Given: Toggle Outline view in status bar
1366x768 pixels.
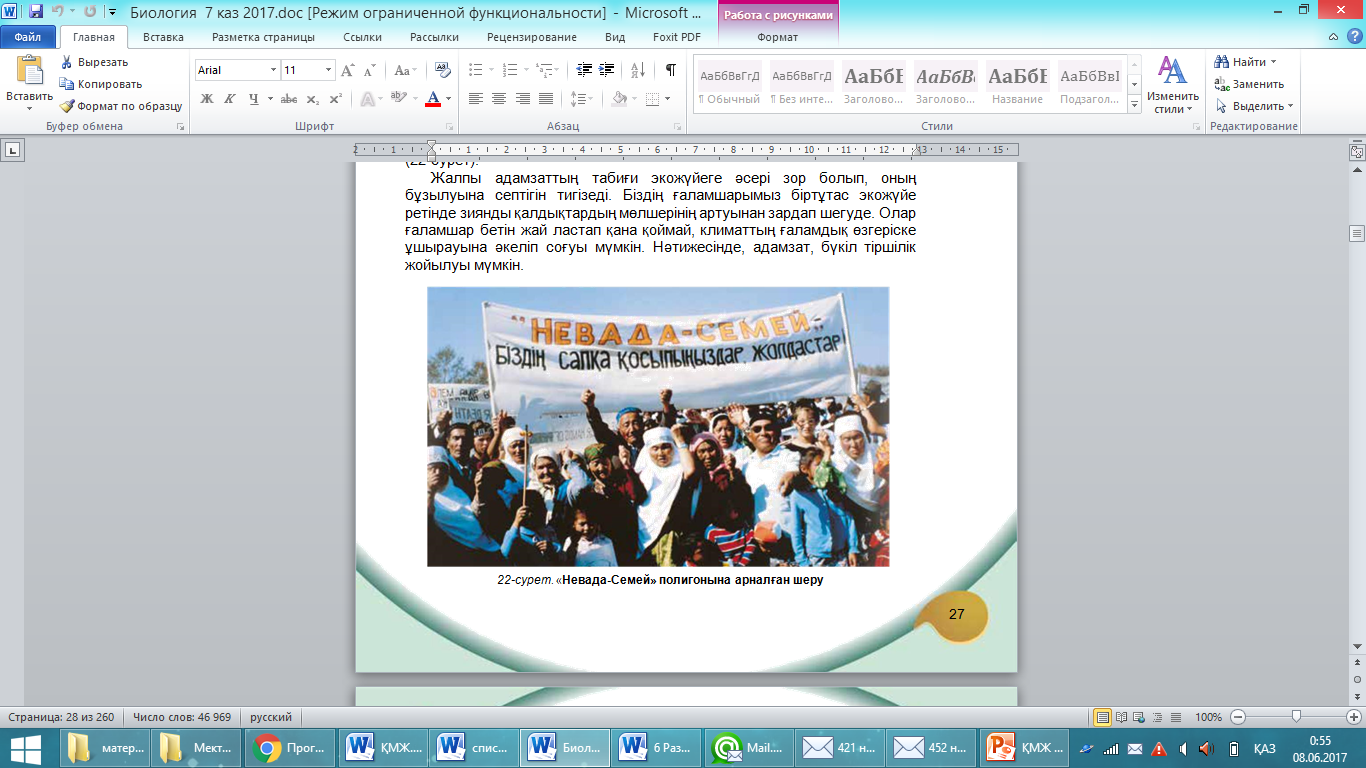Looking at the screenshot, I should click(1155, 717).
